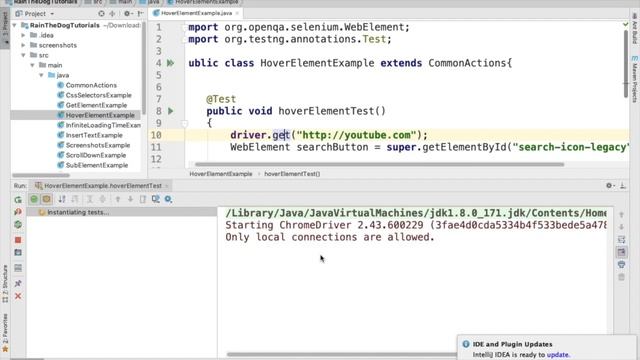Click "http://youtube.com" string on line 10
The image size is (640, 360).
(356, 135)
